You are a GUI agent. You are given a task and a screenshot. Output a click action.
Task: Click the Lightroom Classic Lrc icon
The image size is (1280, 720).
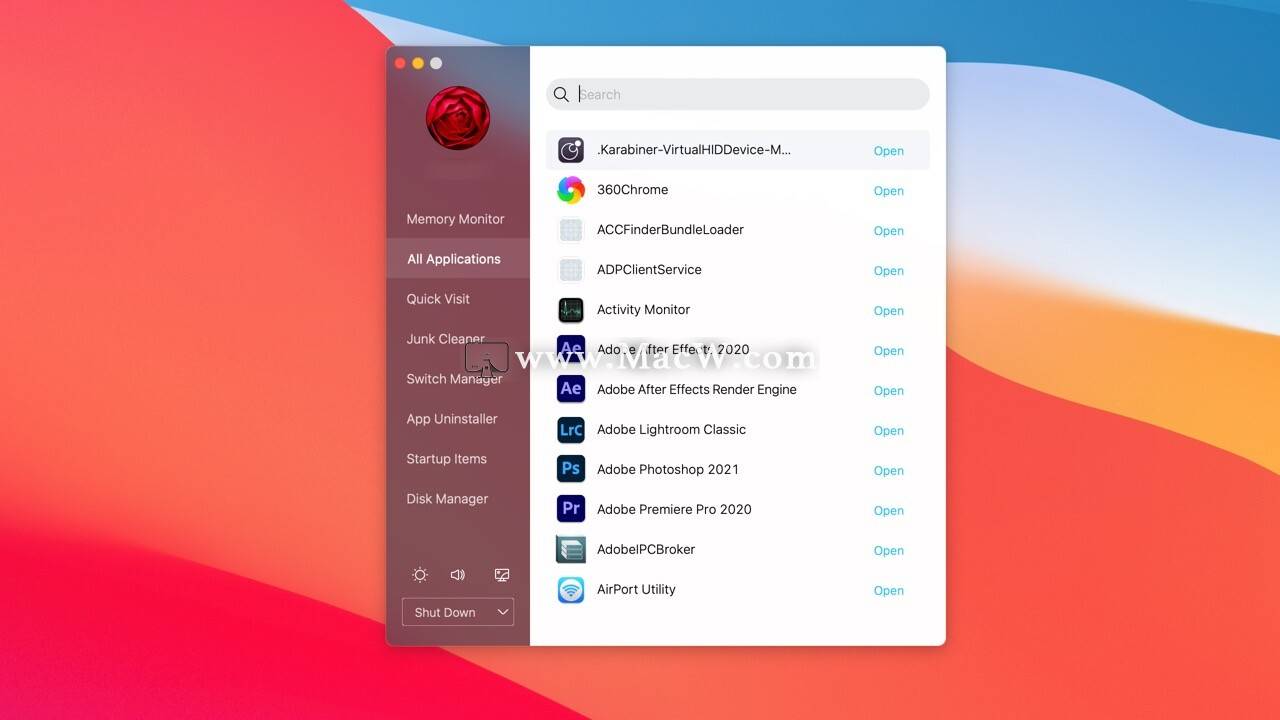click(571, 430)
